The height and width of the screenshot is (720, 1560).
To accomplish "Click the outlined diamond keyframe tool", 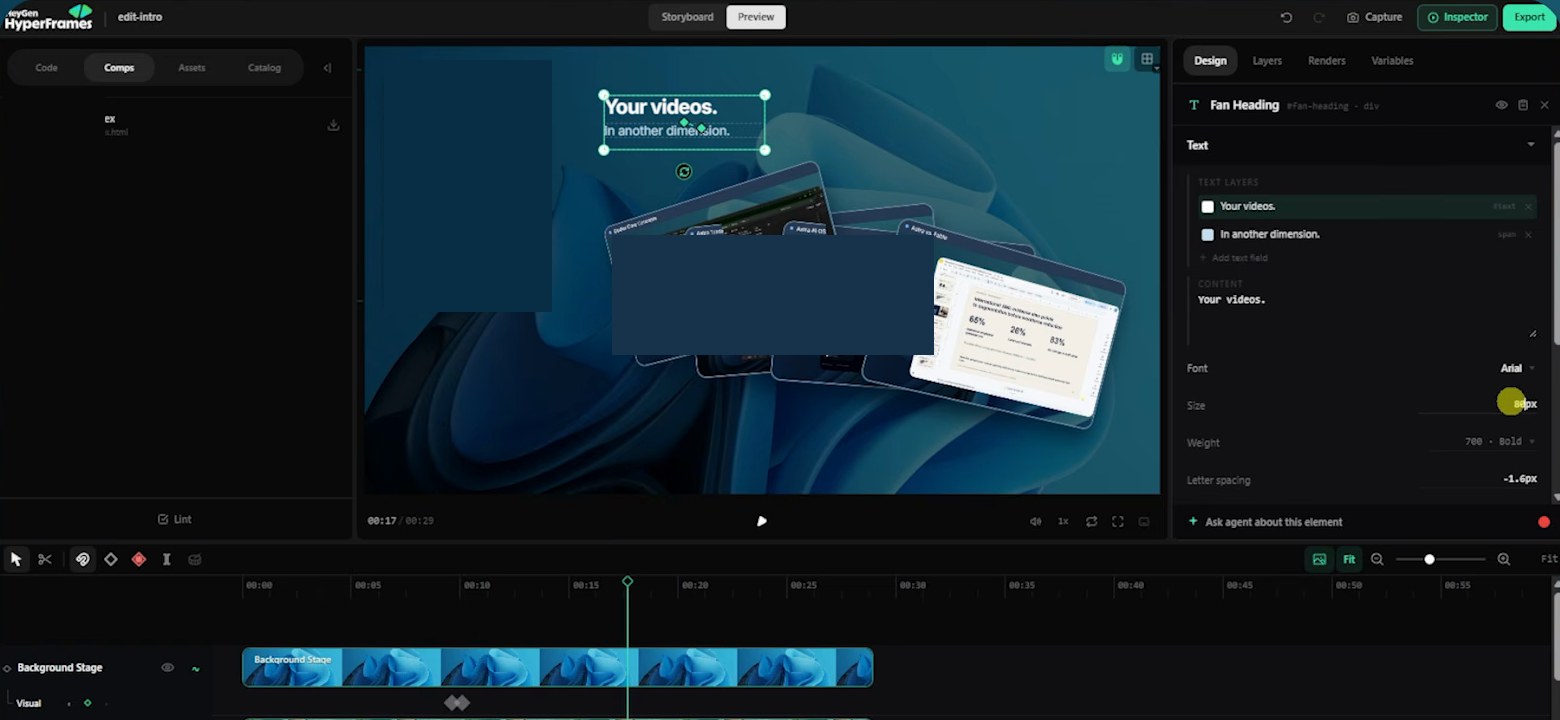I will click(x=111, y=559).
